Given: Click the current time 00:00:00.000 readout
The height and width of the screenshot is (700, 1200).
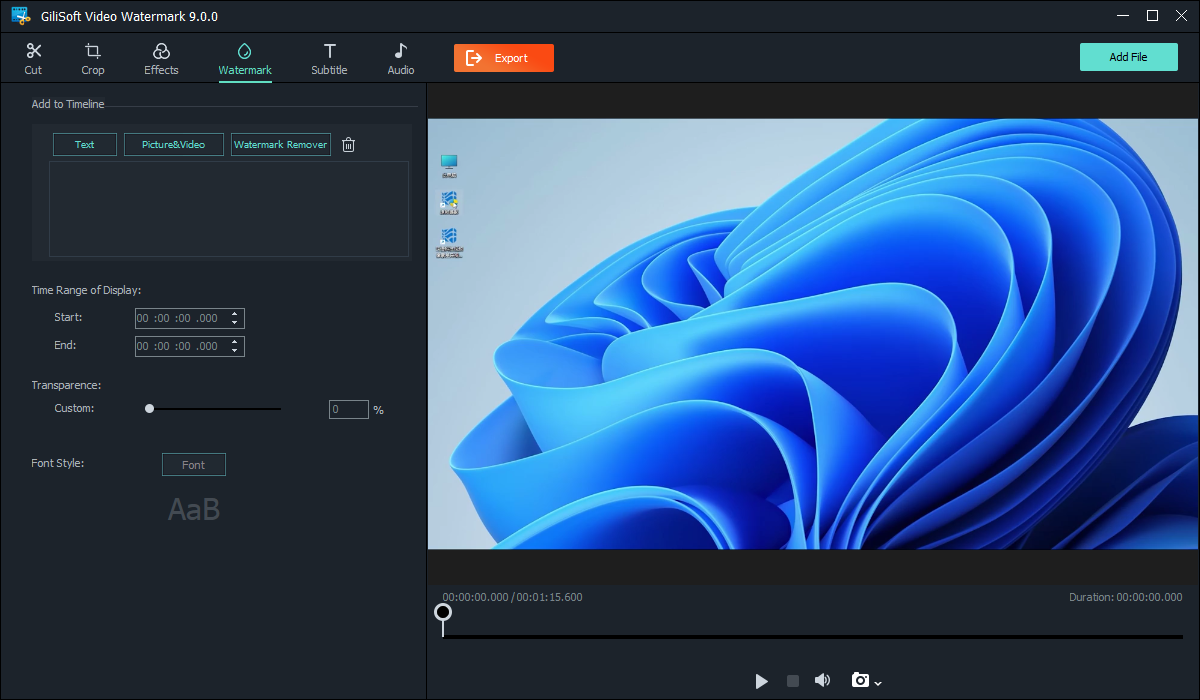Looking at the screenshot, I should 476,597.
